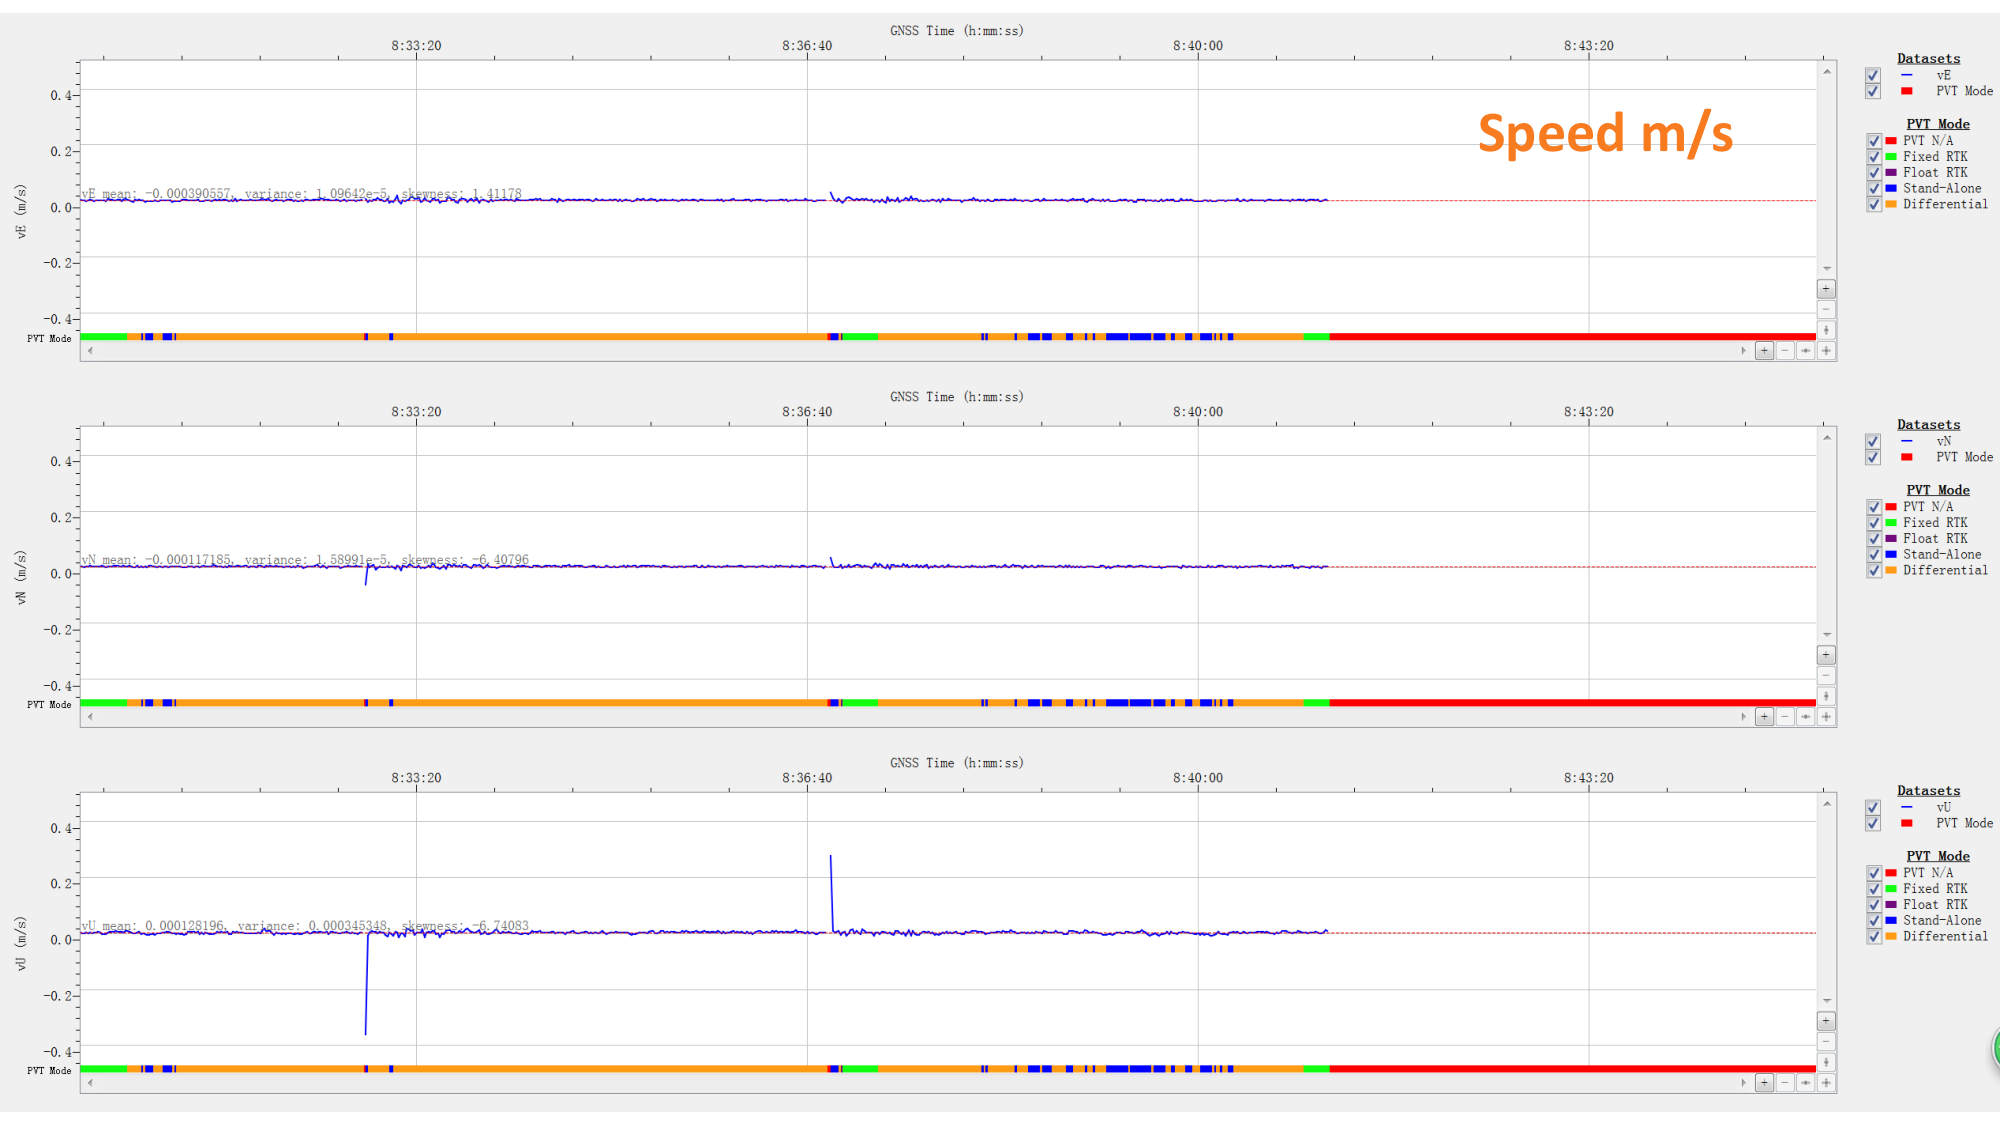Click scroll-right arrow below vU chart
2000x1125 pixels.
point(1744,1082)
